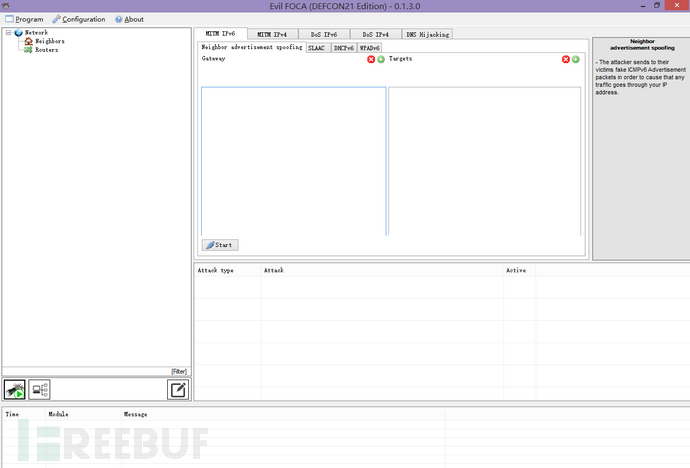690x468 pixels.
Task: Switch to the DoS IPv4 tab
Action: coord(376,34)
